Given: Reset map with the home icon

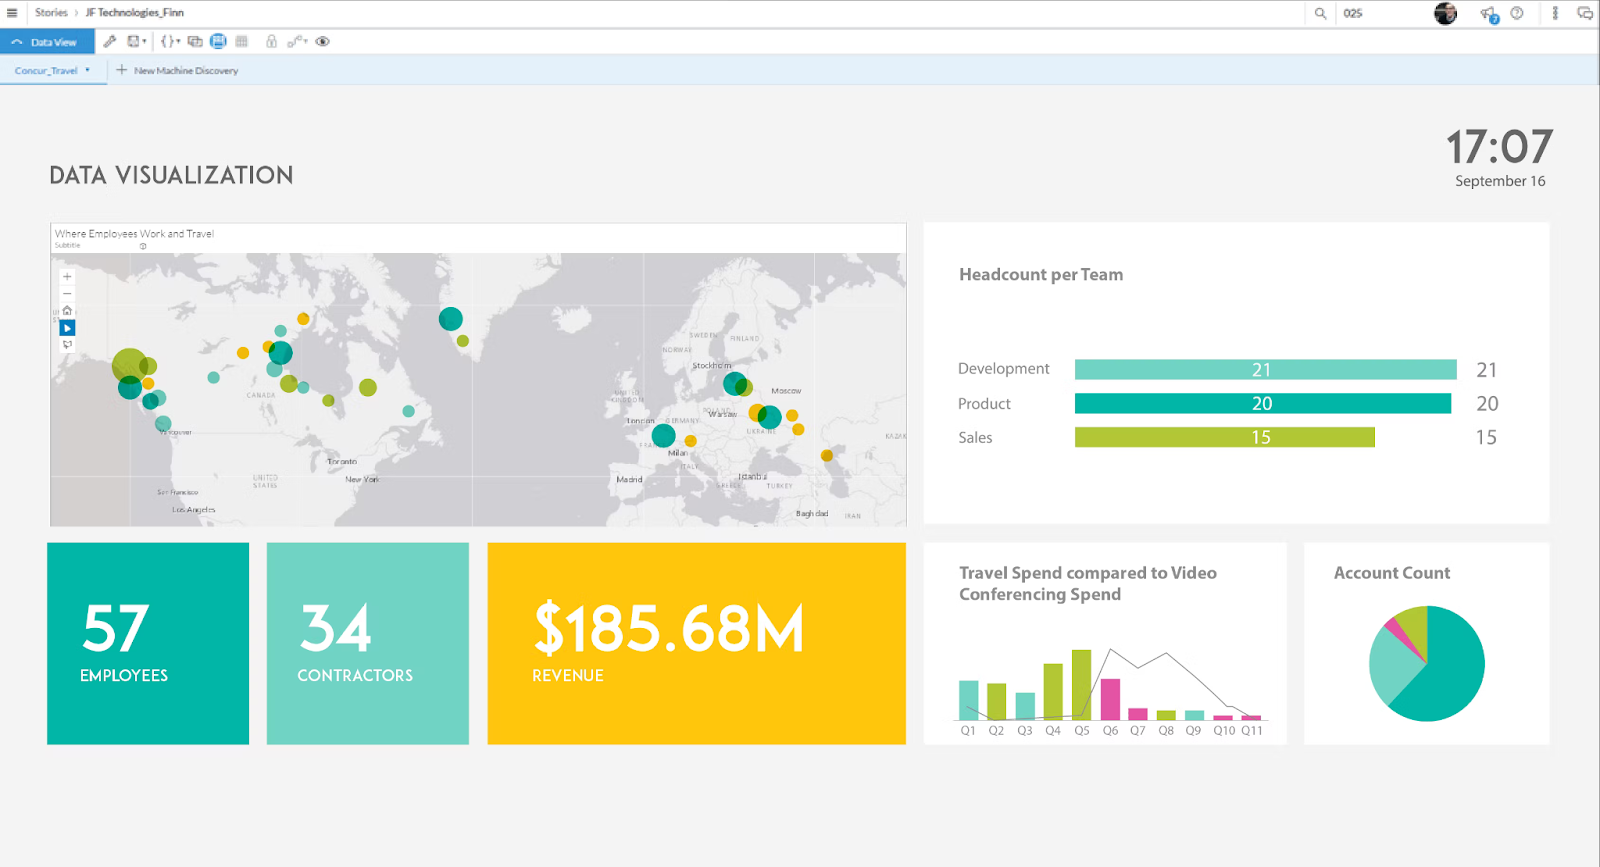Looking at the screenshot, I should 67,311.
